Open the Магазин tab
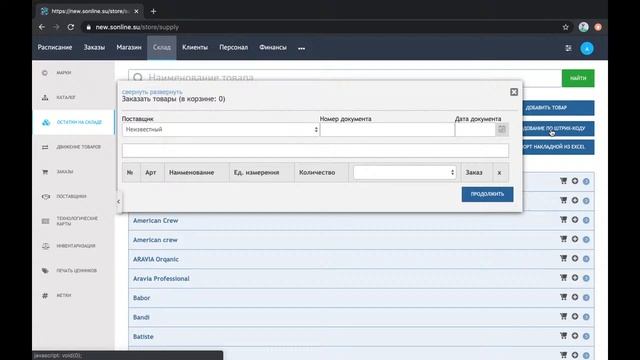This screenshot has height=360, width=640. [x=129, y=47]
